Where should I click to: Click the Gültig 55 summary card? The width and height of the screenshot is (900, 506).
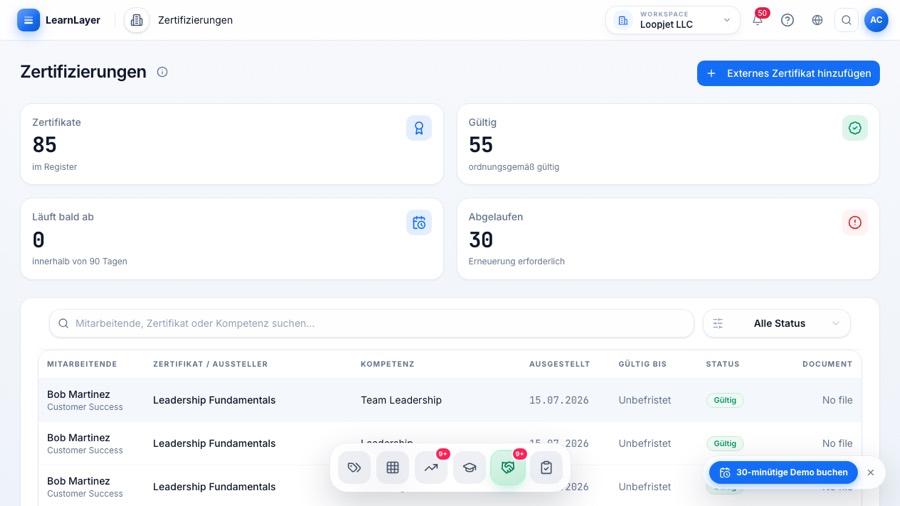[668, 144]
